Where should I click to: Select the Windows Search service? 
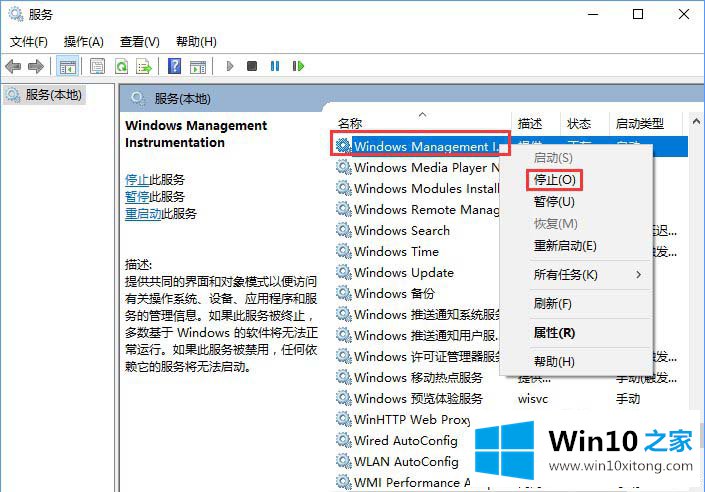[x=402, y=231]
